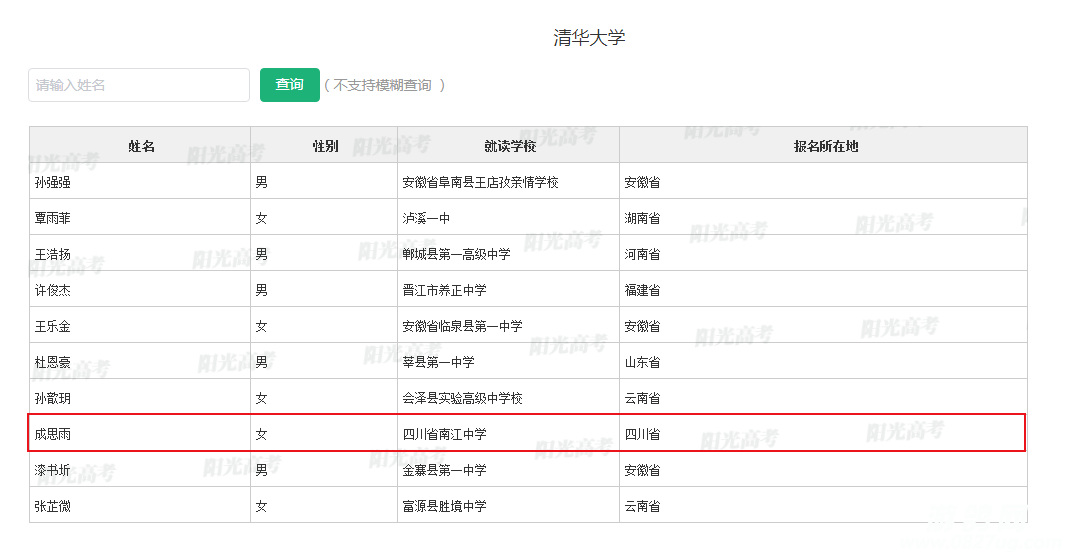
Task: Select the name 王乐金
Action: pyautogui.click(x=52, y=327)
